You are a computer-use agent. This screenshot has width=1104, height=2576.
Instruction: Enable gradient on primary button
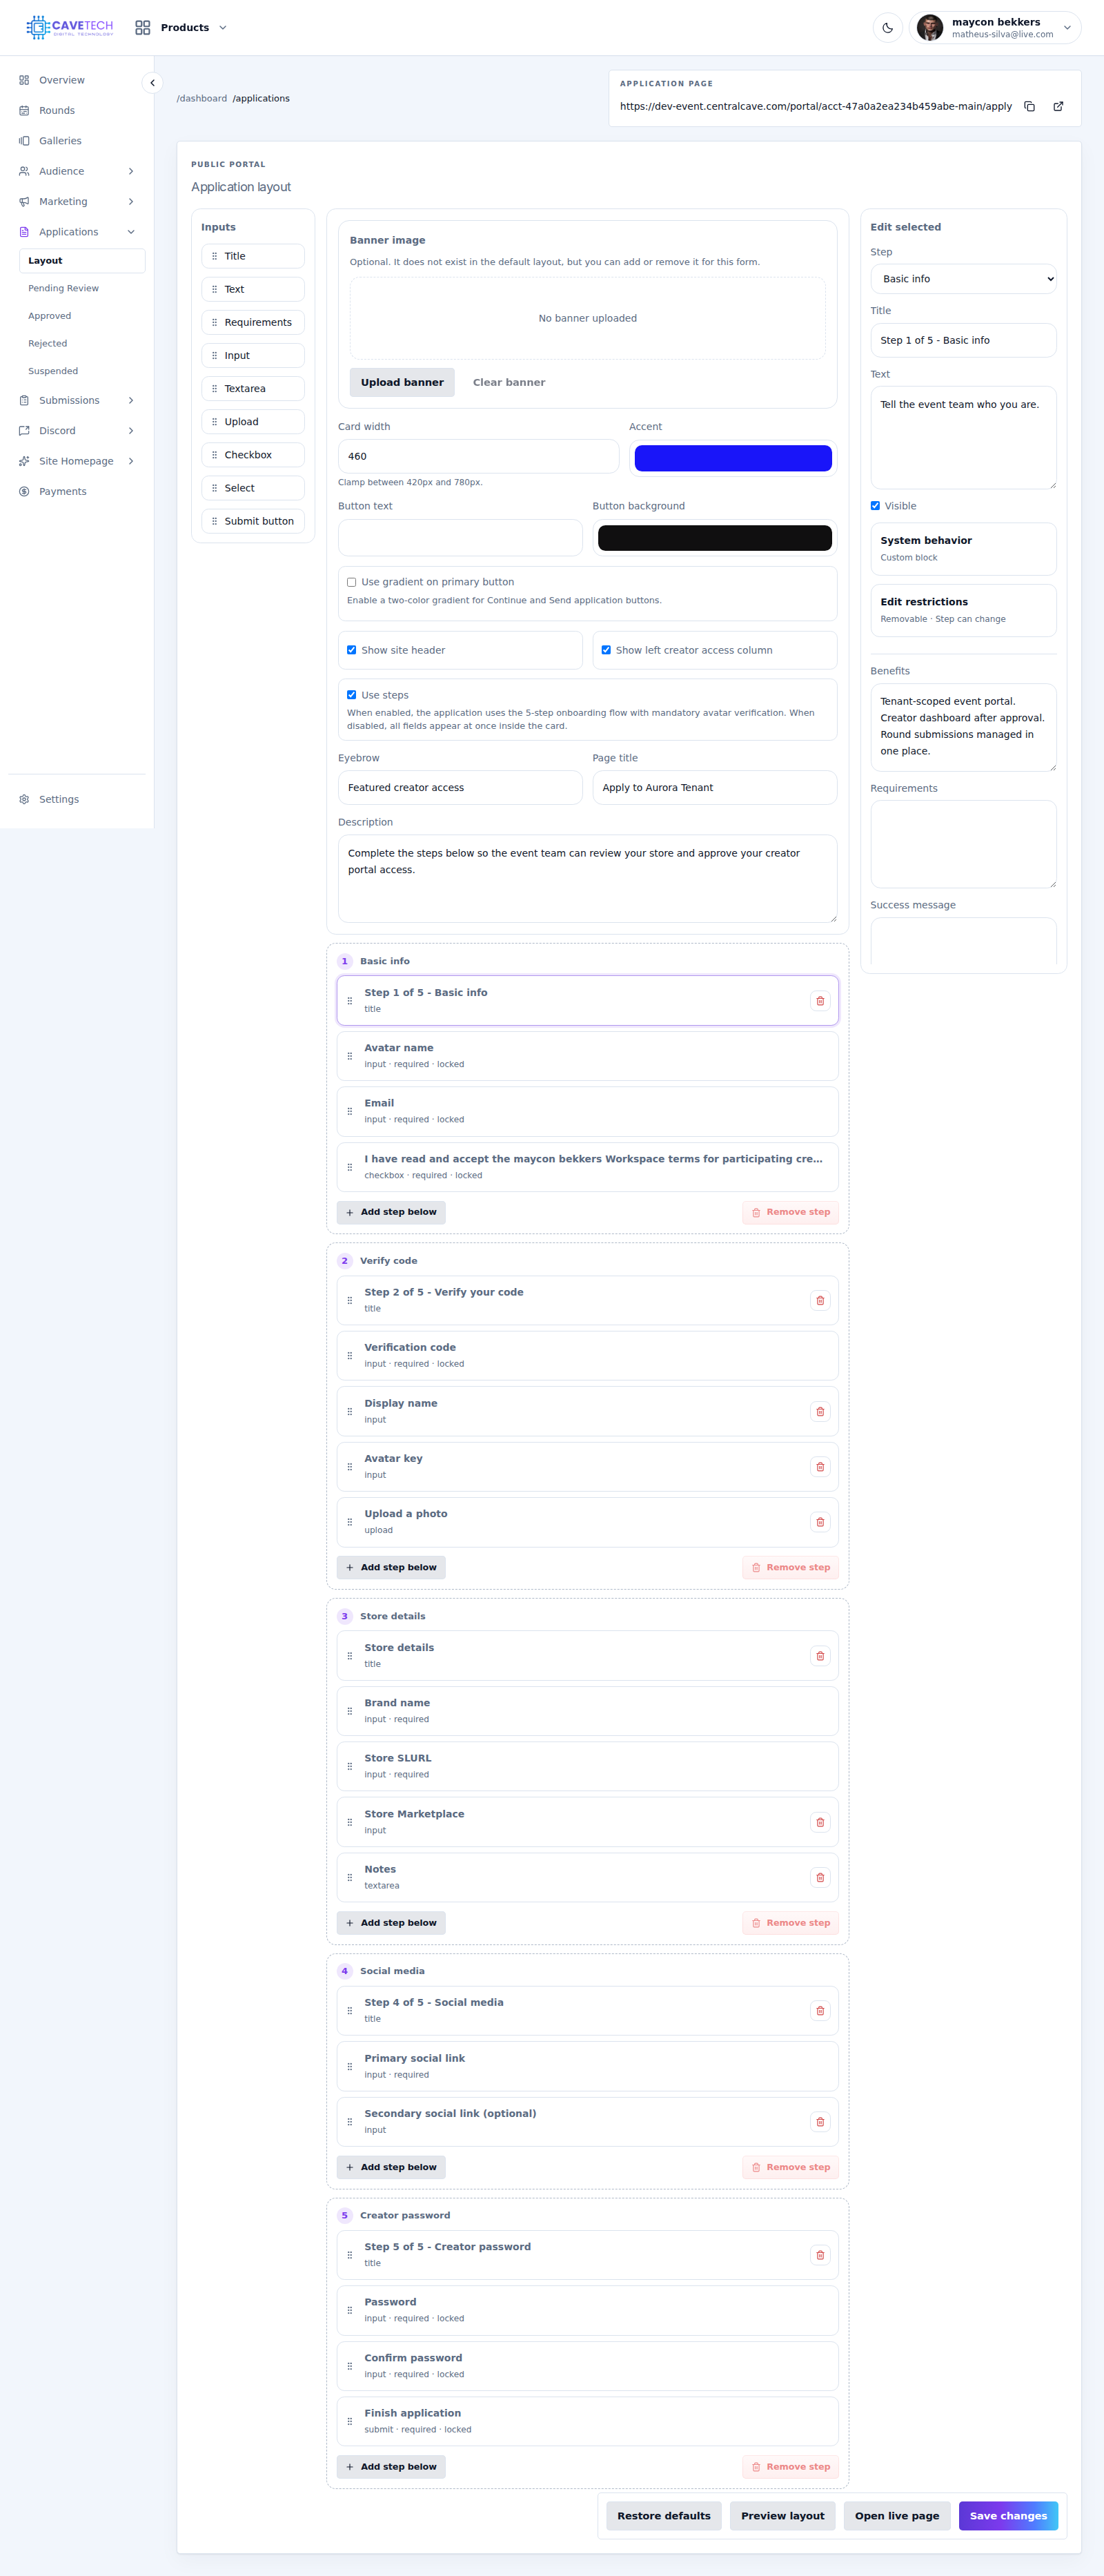(x=351, y=582)
